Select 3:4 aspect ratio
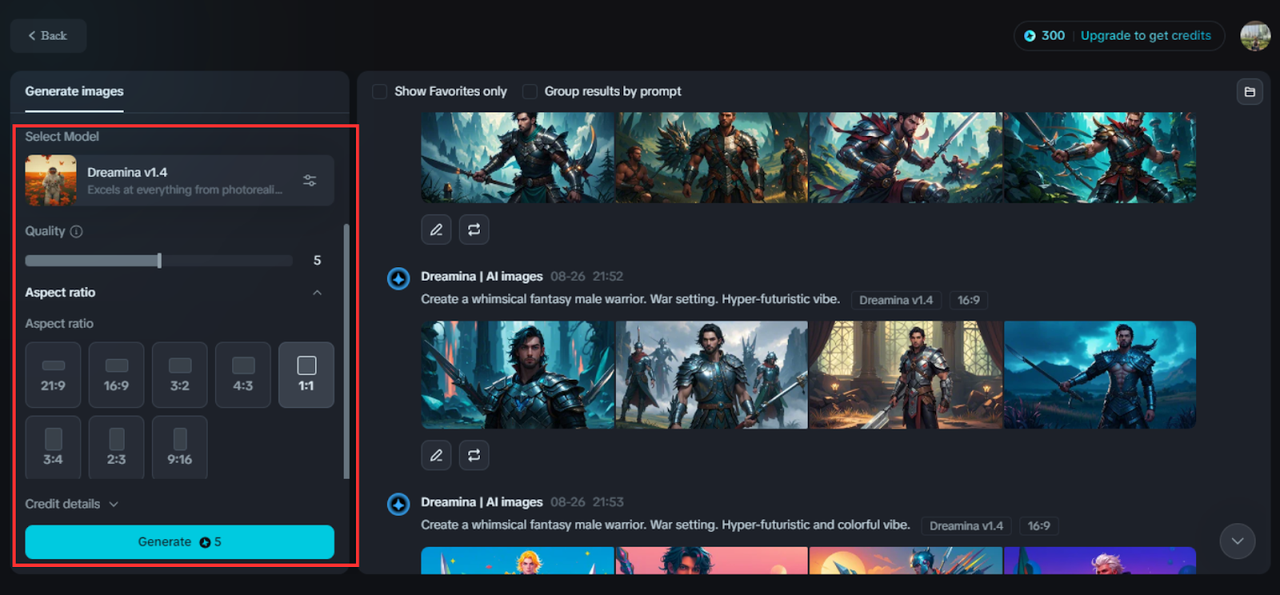 [53, 447]
